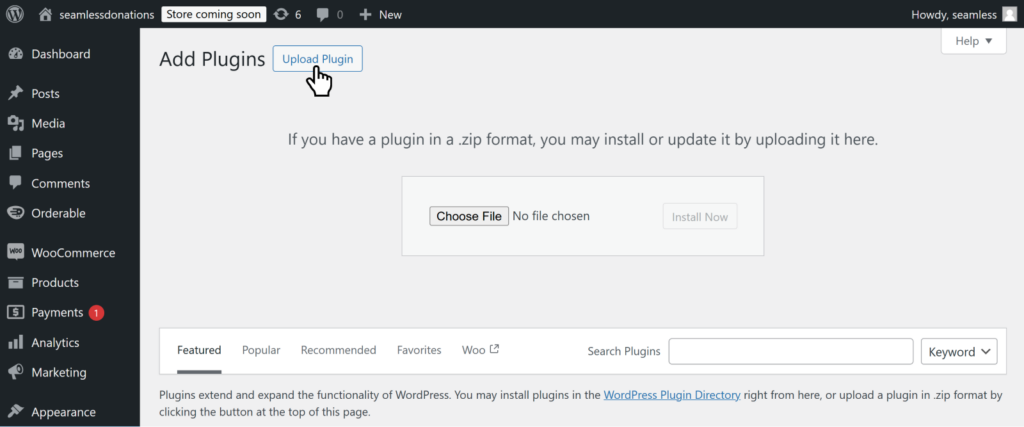1024x427 pixels.
Task: Click the Store coming soon badge
Action: (214, 14)
